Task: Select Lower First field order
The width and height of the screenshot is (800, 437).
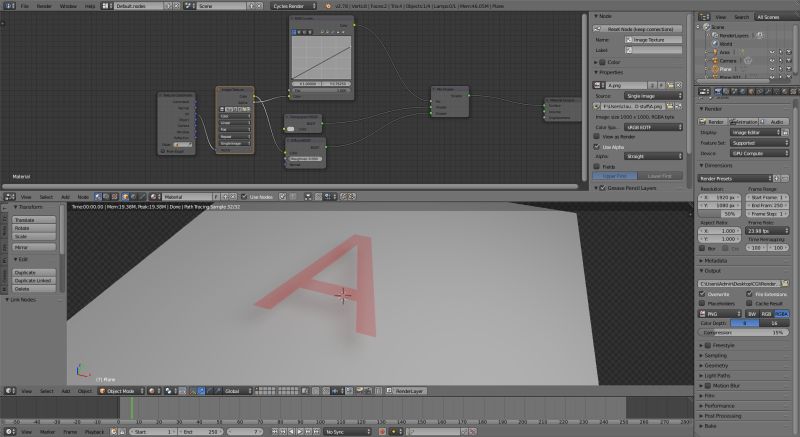Action: pyautogui.click(x=660, y=176)
